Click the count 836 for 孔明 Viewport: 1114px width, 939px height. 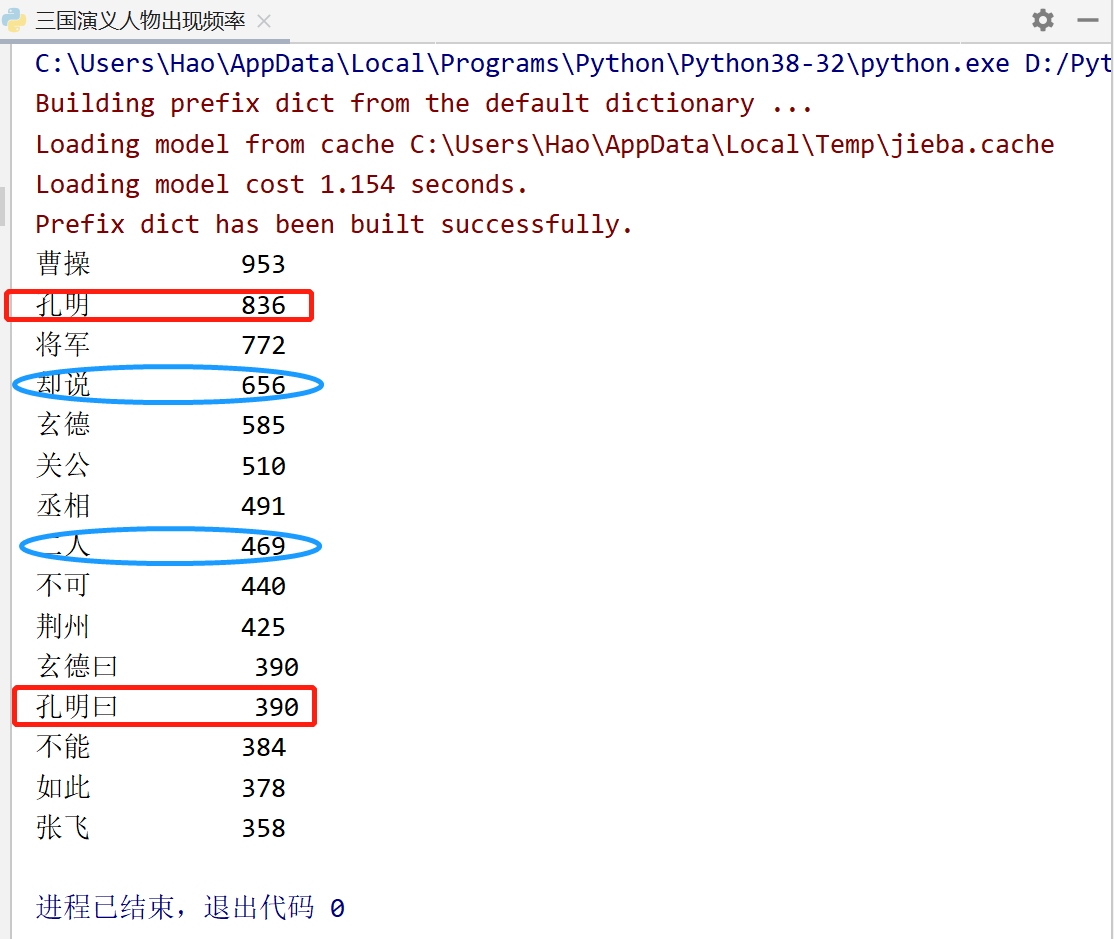263,305
